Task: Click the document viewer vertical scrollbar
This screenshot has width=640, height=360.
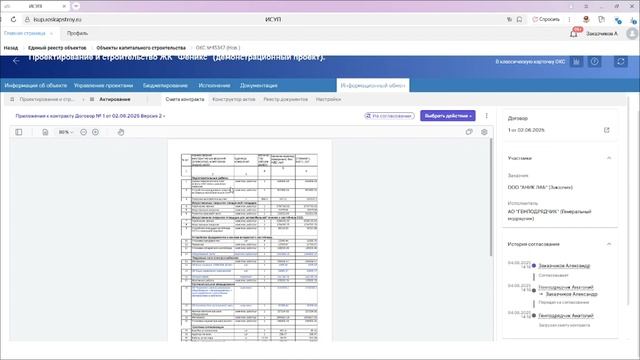Action: click(491, 198)
